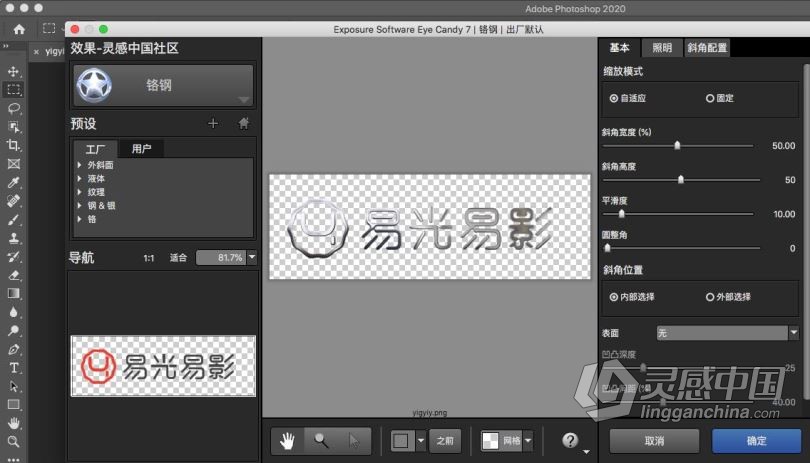The height and width of the screenshot is (463, 810).
Task: Select the Zoom tool in Photoshop toolbar
Action: pyautogui.click(x=13, y=442)
